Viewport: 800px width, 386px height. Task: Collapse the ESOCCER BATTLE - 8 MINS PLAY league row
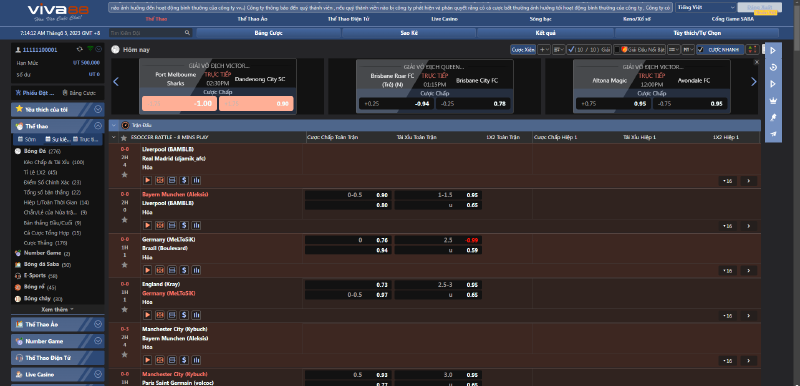click(114, 138)
